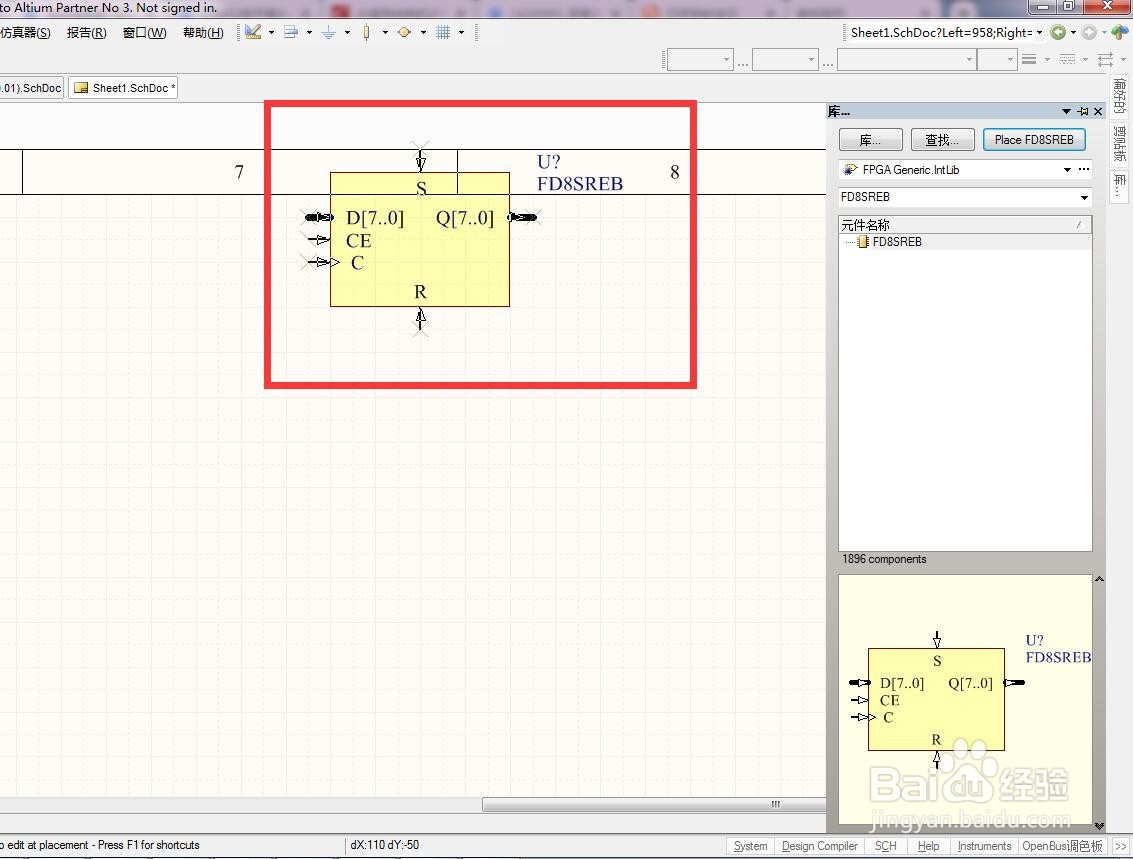The width and height of the screenshot is (1133, 859).
Task: Select the power source ground icon
Action: click(x=329, y=32)
